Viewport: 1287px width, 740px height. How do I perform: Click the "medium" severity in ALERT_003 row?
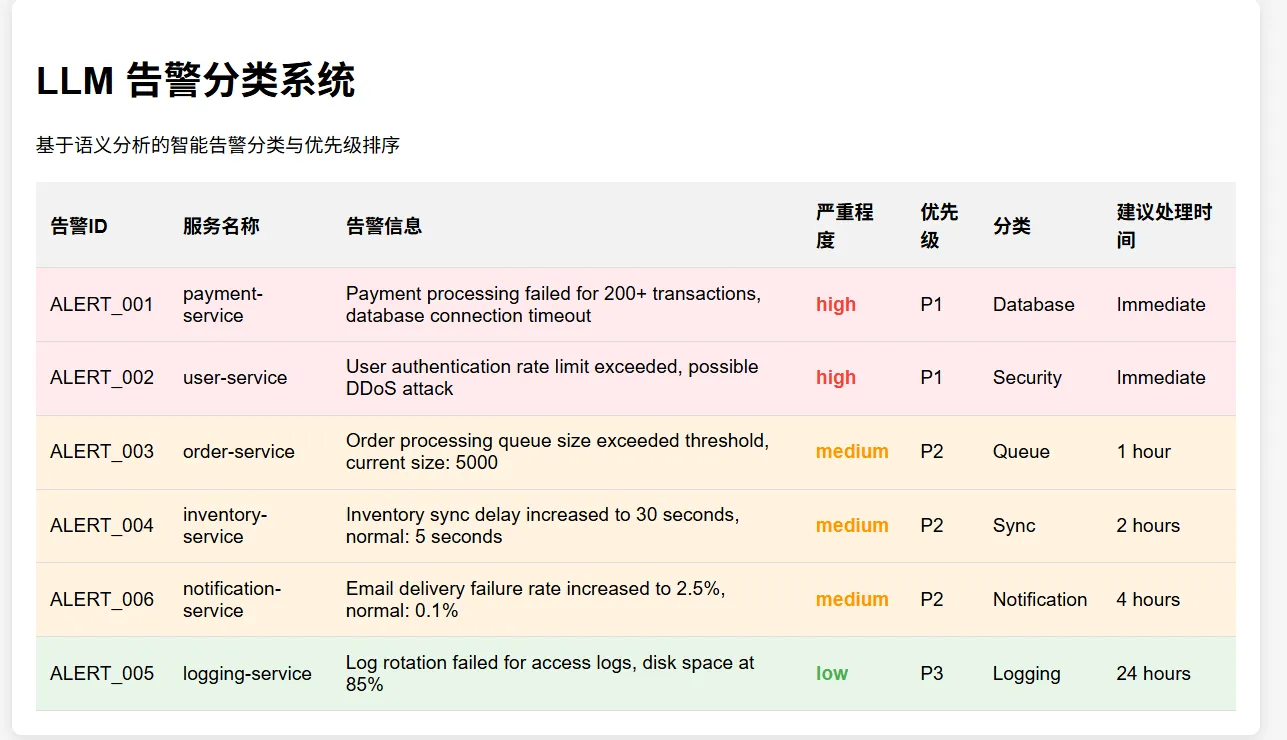click(x=852, y=452)
